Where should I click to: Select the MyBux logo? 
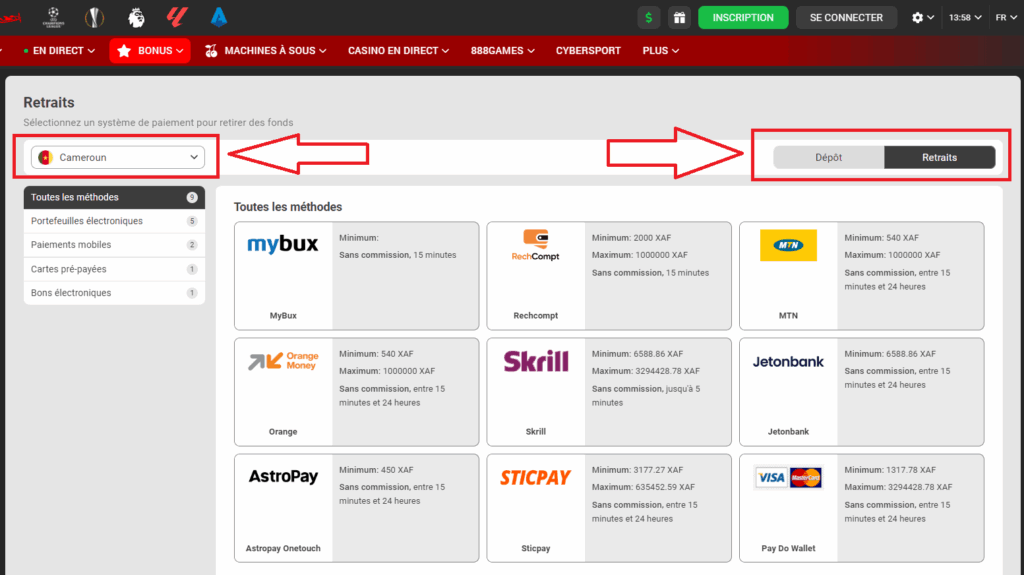click(283, 244)
